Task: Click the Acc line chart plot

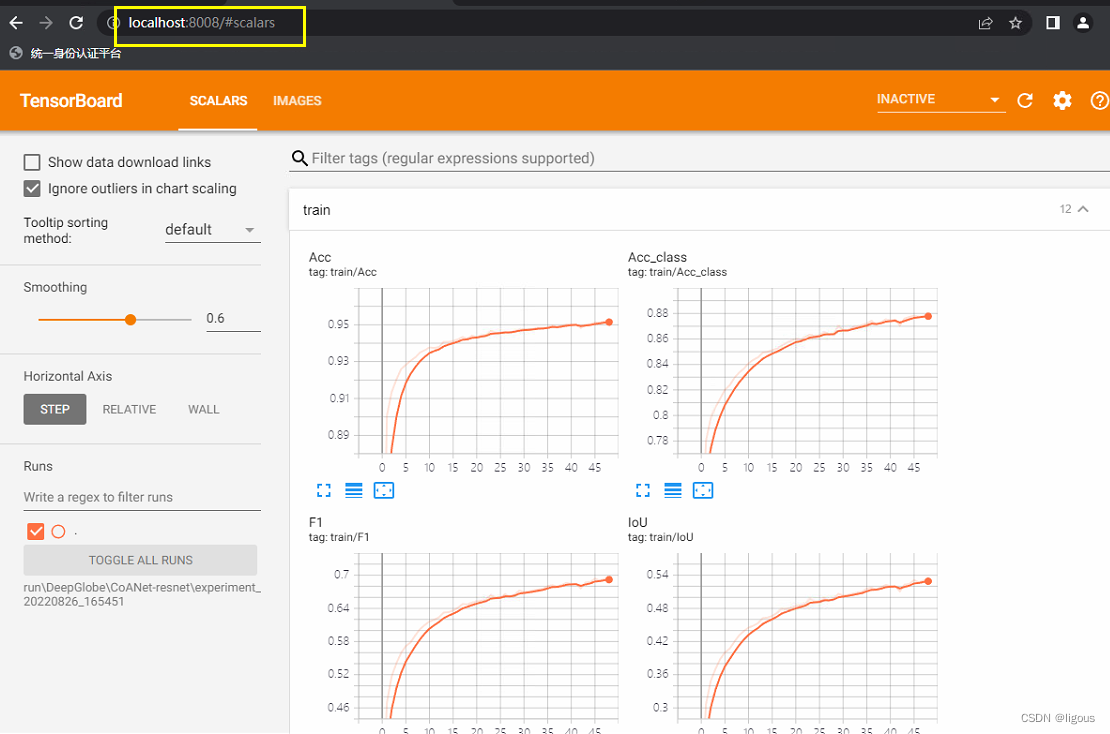Action: 487,371
